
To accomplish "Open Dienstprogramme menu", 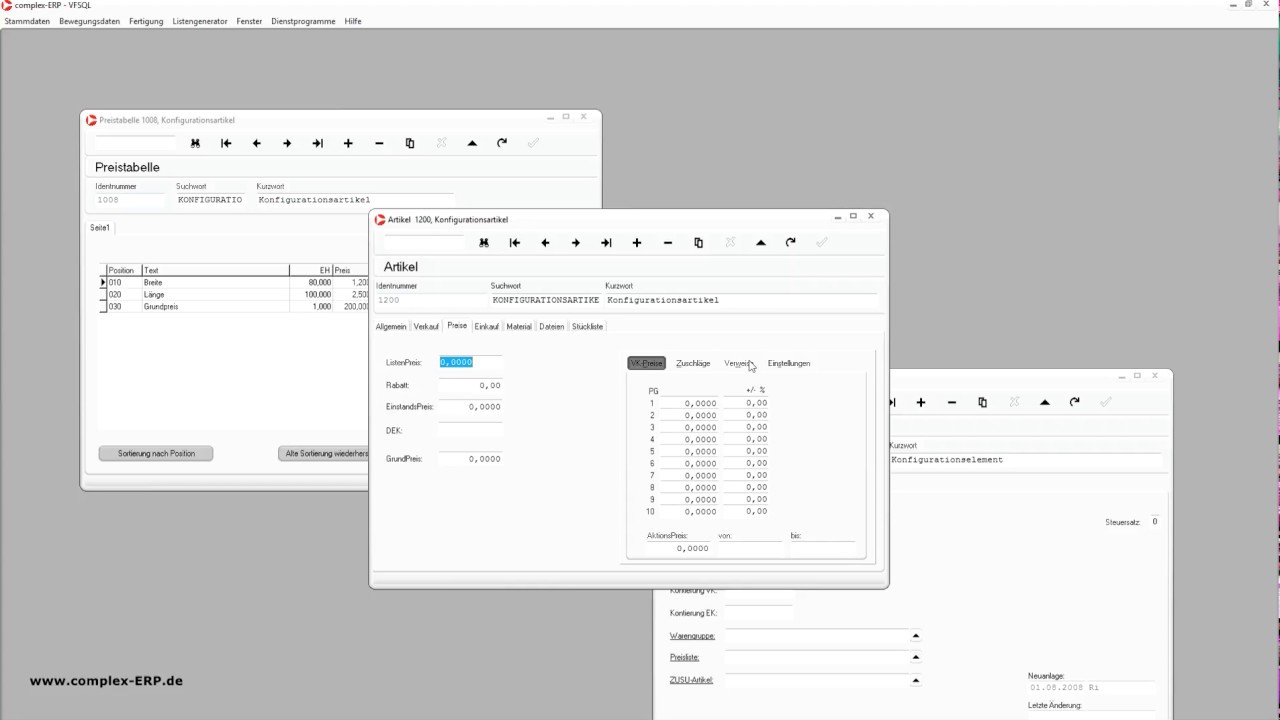I will [x=303, y=21].
